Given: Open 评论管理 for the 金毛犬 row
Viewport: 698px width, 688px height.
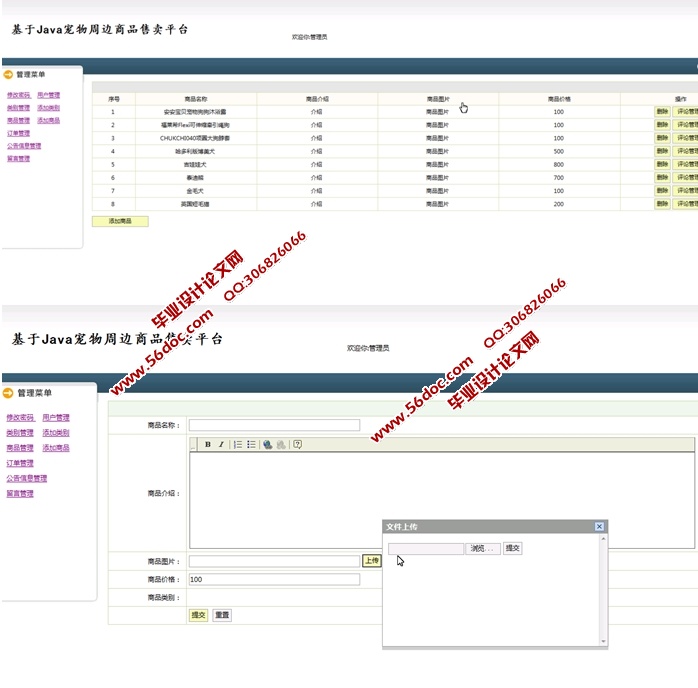Looking at the screenshot, I should [686, 190].
